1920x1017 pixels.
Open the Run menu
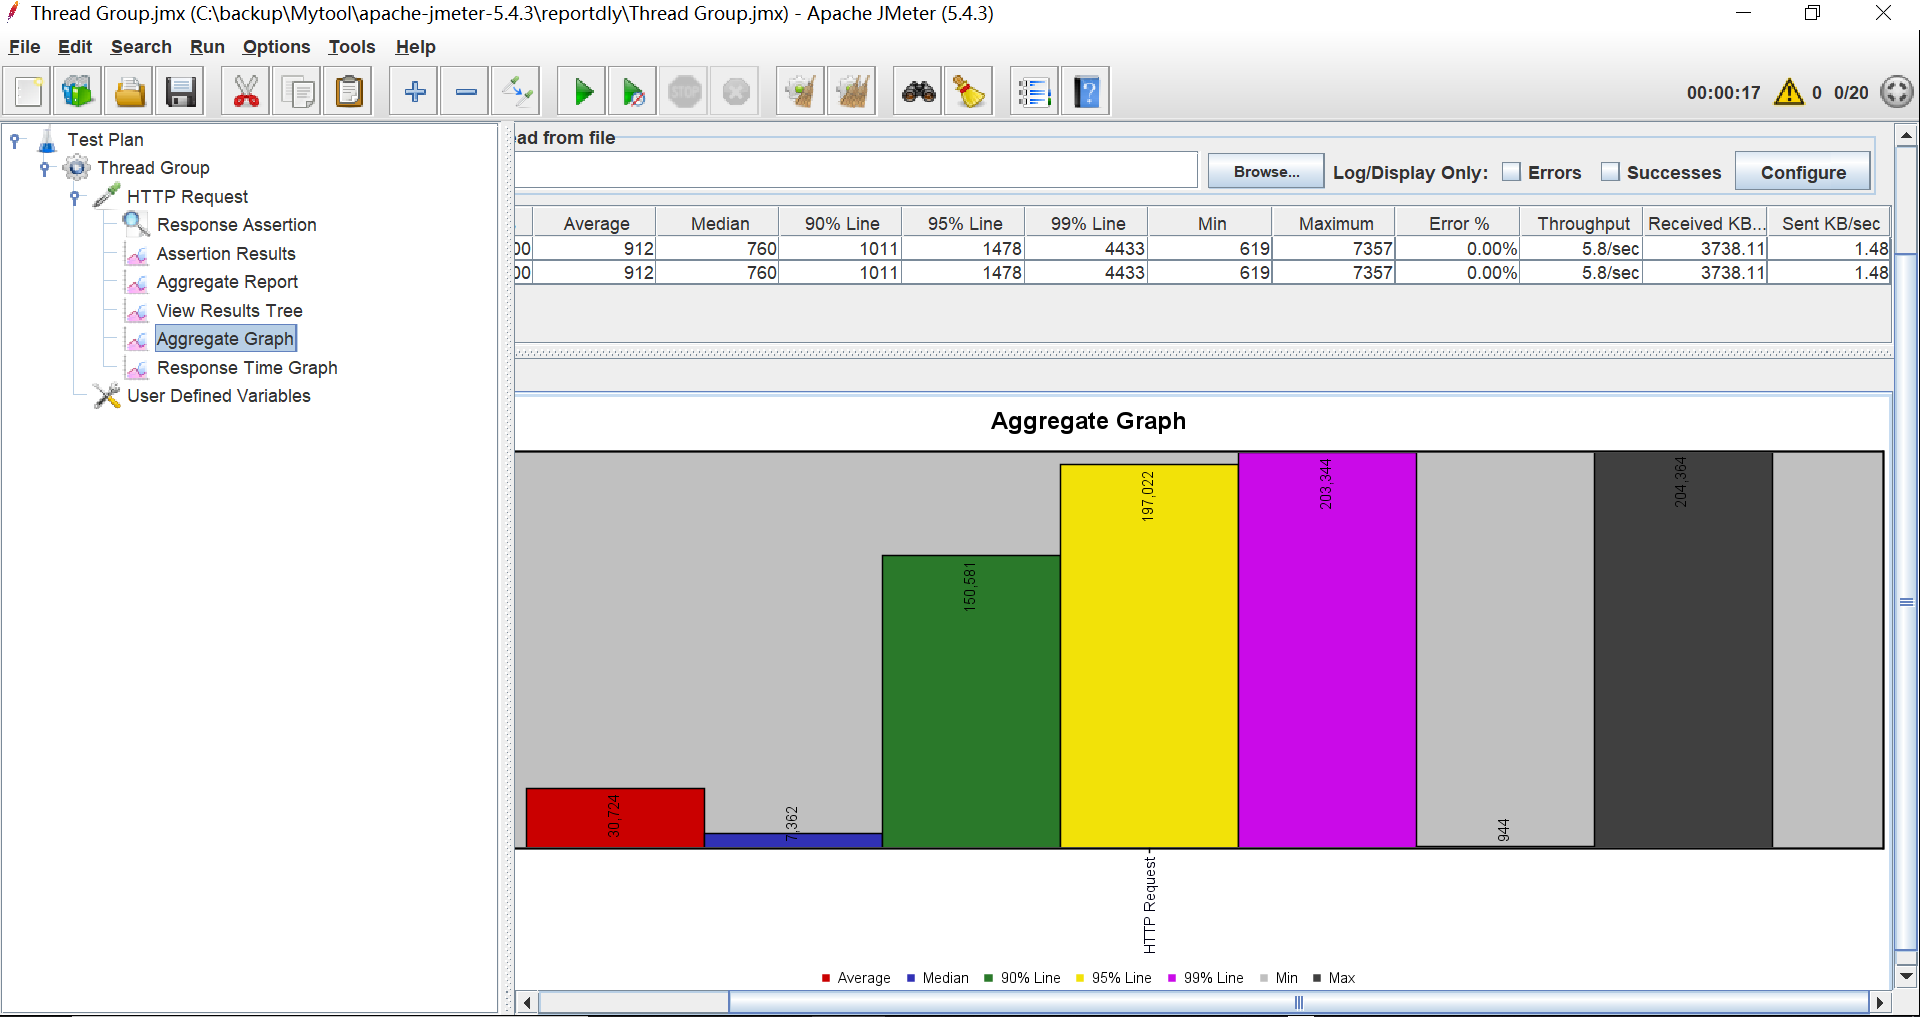tap(207, 47)
